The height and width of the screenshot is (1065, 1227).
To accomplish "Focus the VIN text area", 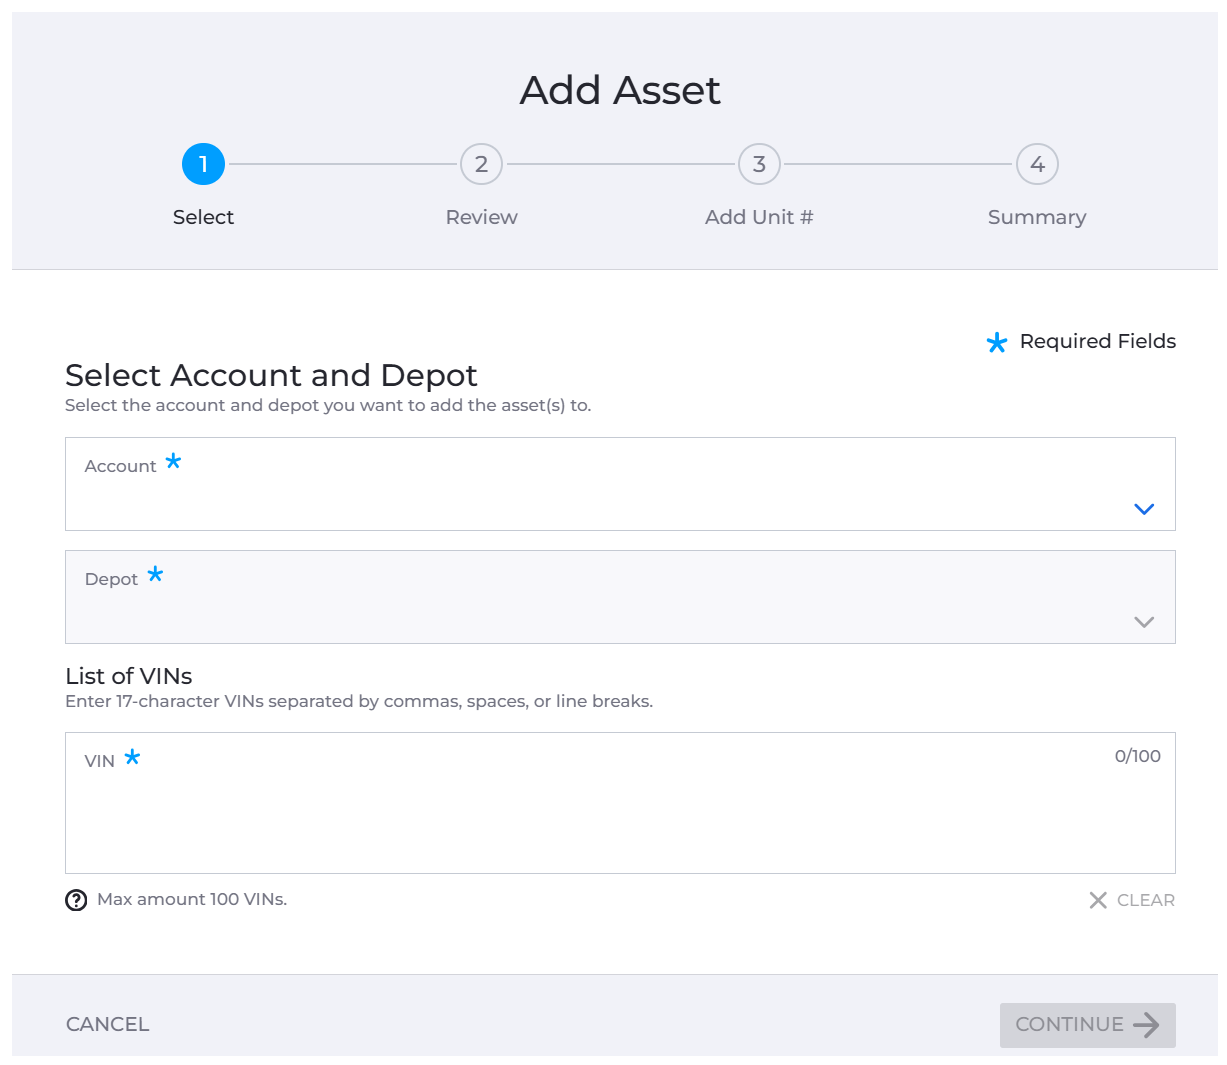I will pos(620,803).
